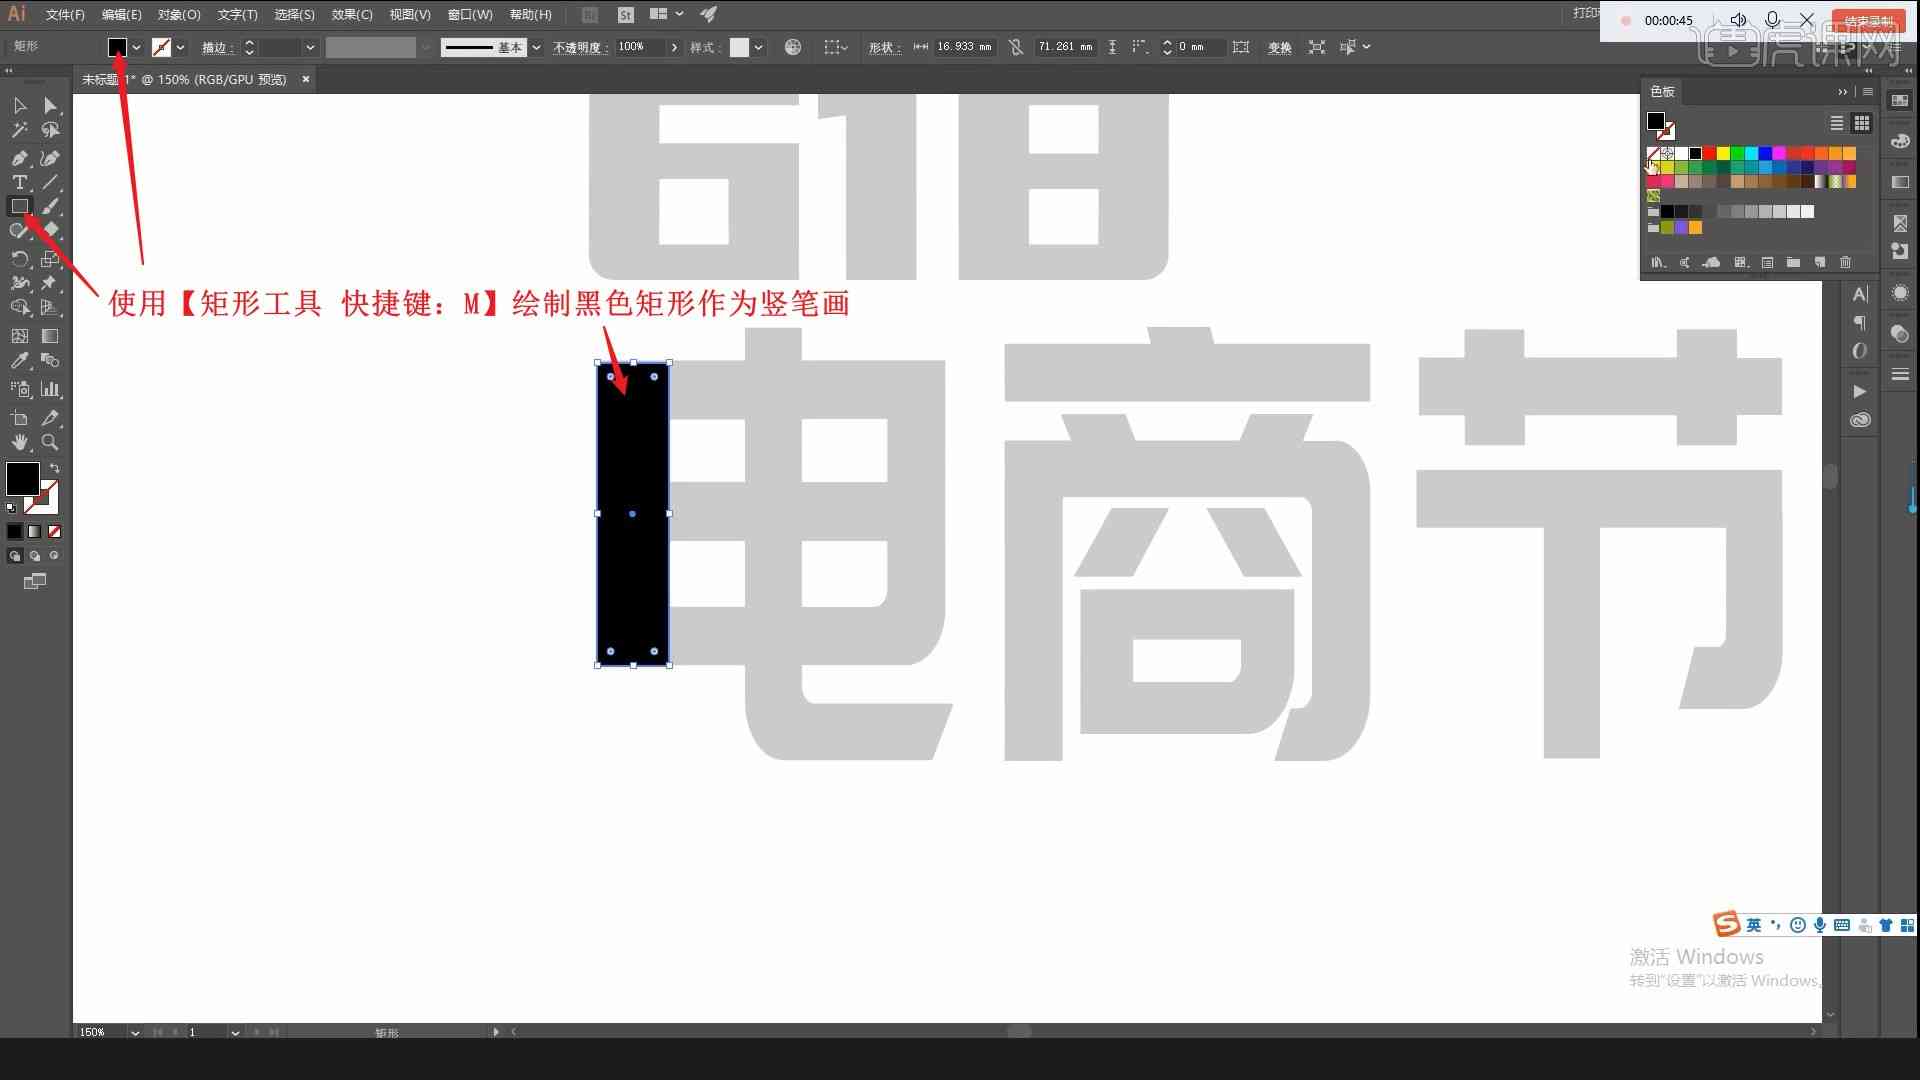Expand the opacity percentage field

click(x=673, y=47)
